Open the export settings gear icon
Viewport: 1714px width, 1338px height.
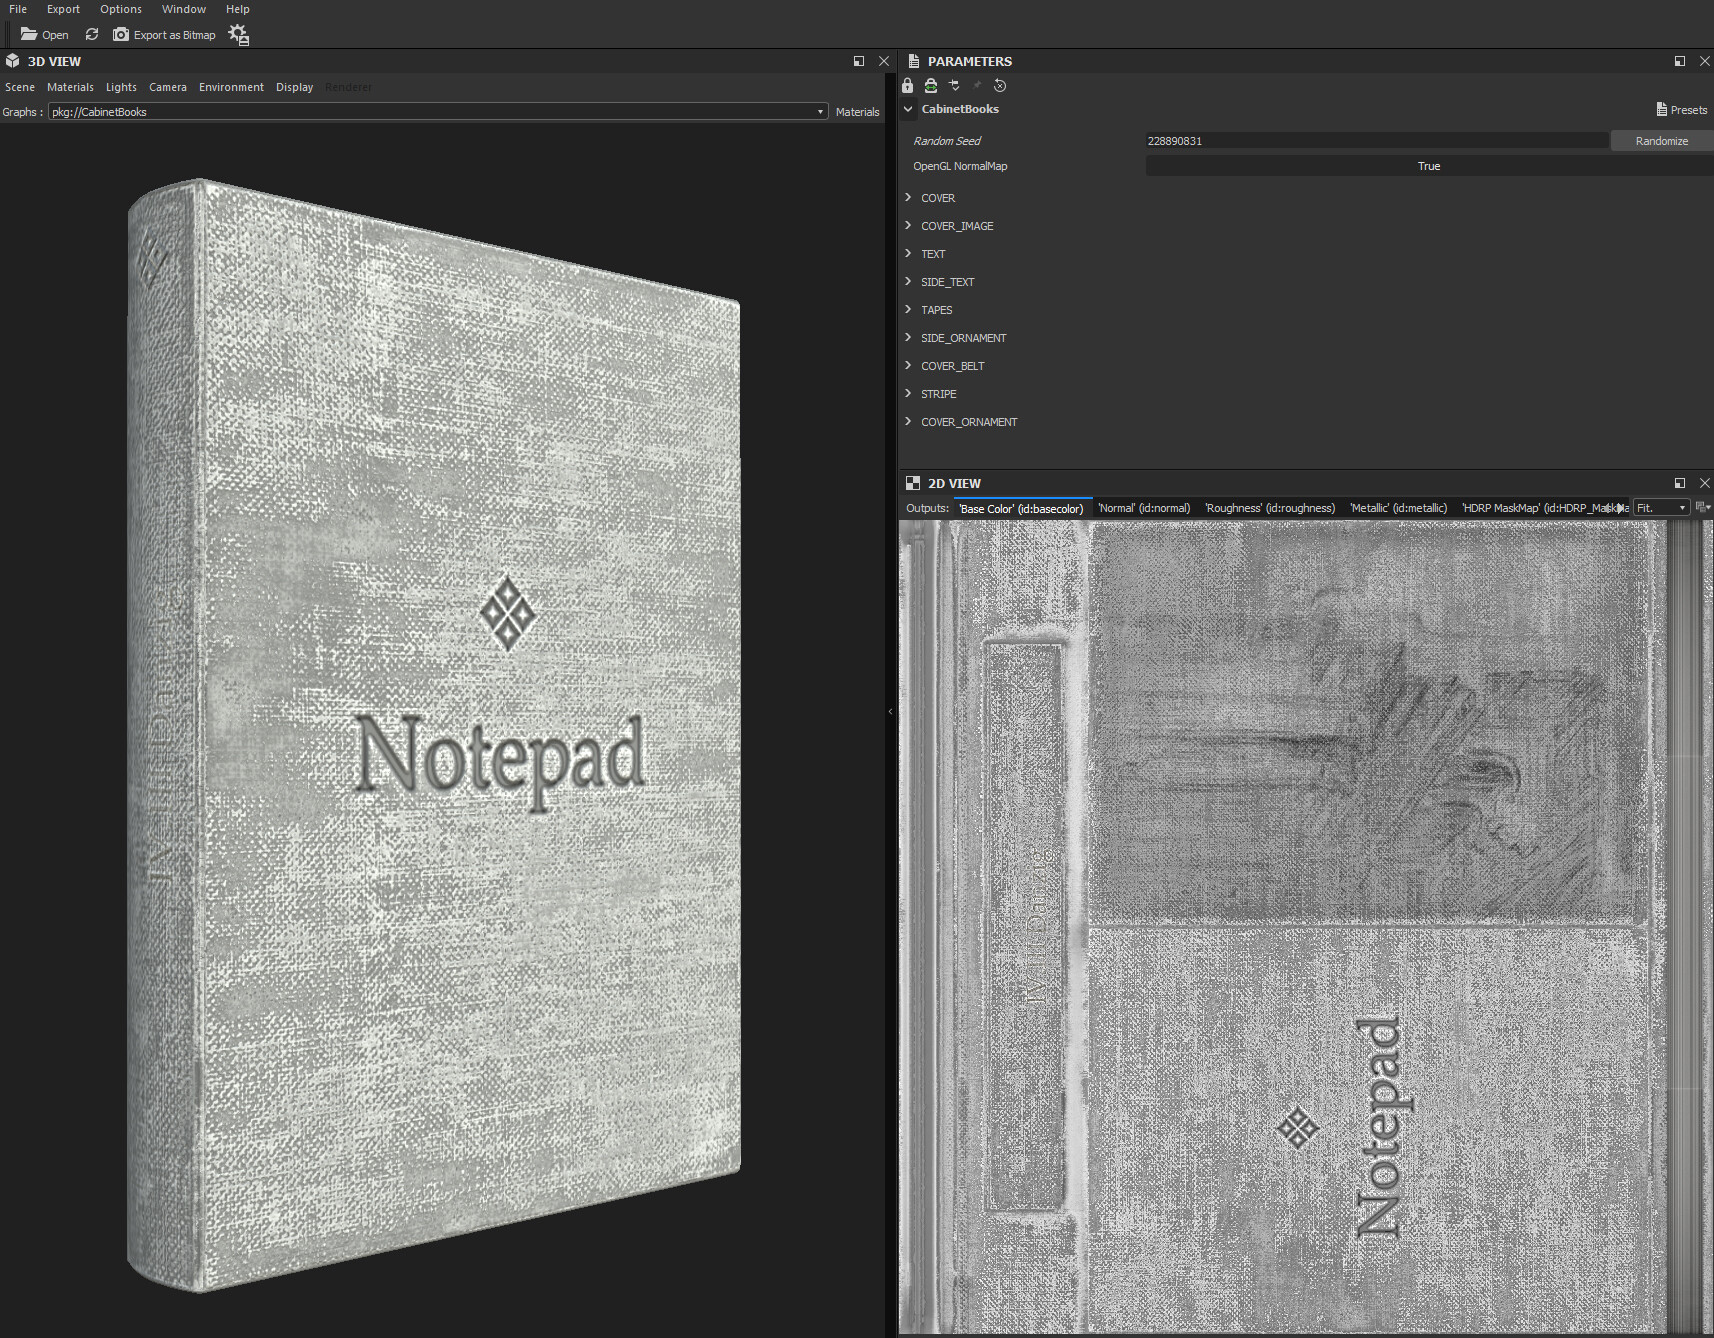[238, 34]
